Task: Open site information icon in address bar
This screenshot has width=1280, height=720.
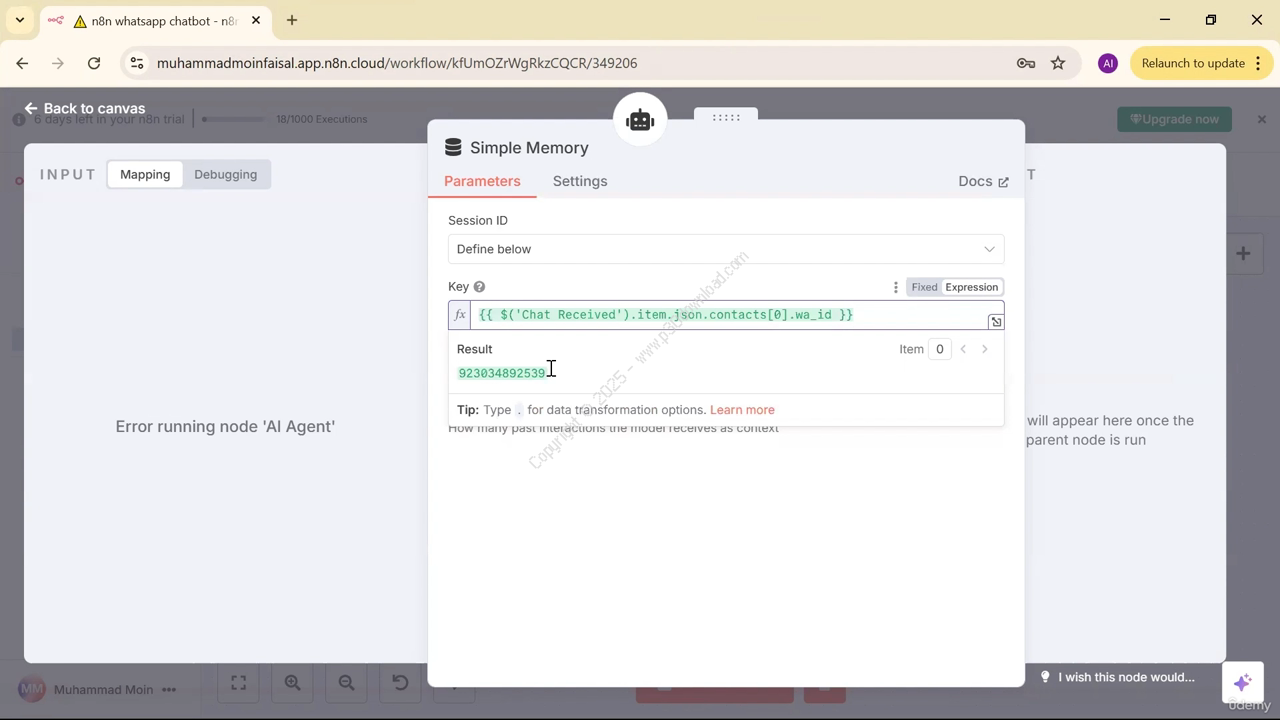Action: (137, 63)
